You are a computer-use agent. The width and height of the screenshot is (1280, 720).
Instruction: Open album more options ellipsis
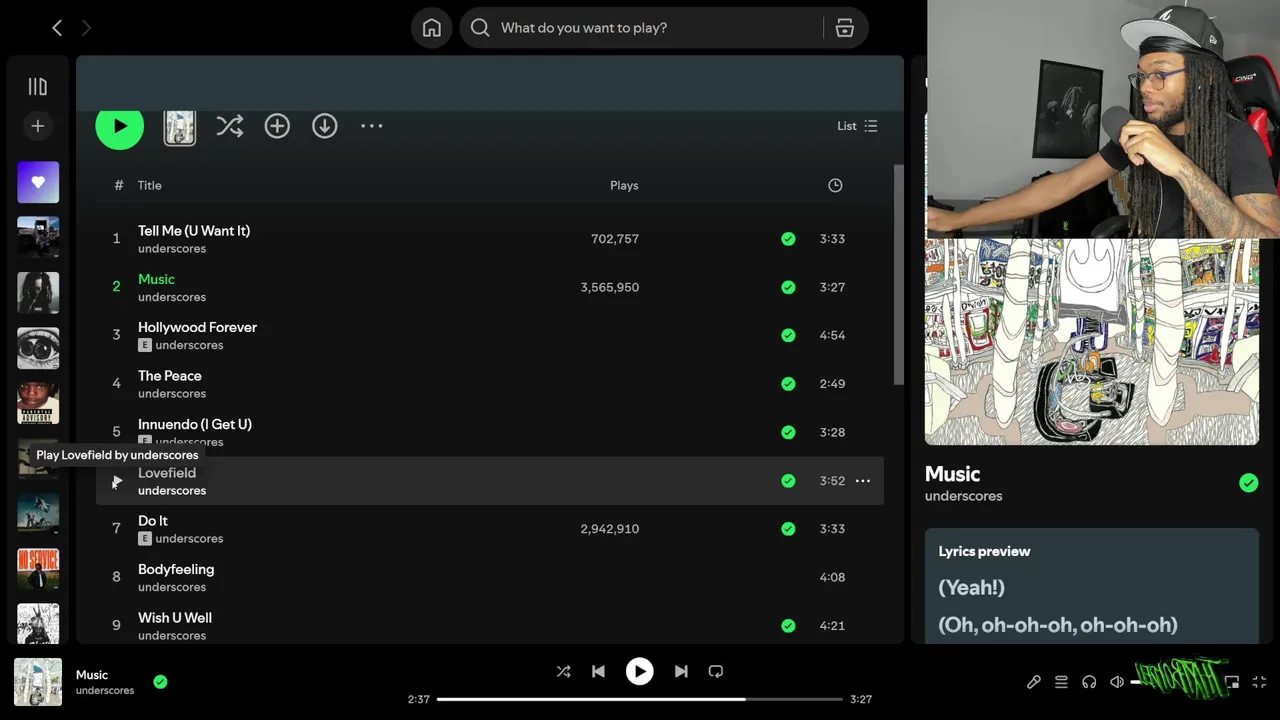click(x=372, y=126)
